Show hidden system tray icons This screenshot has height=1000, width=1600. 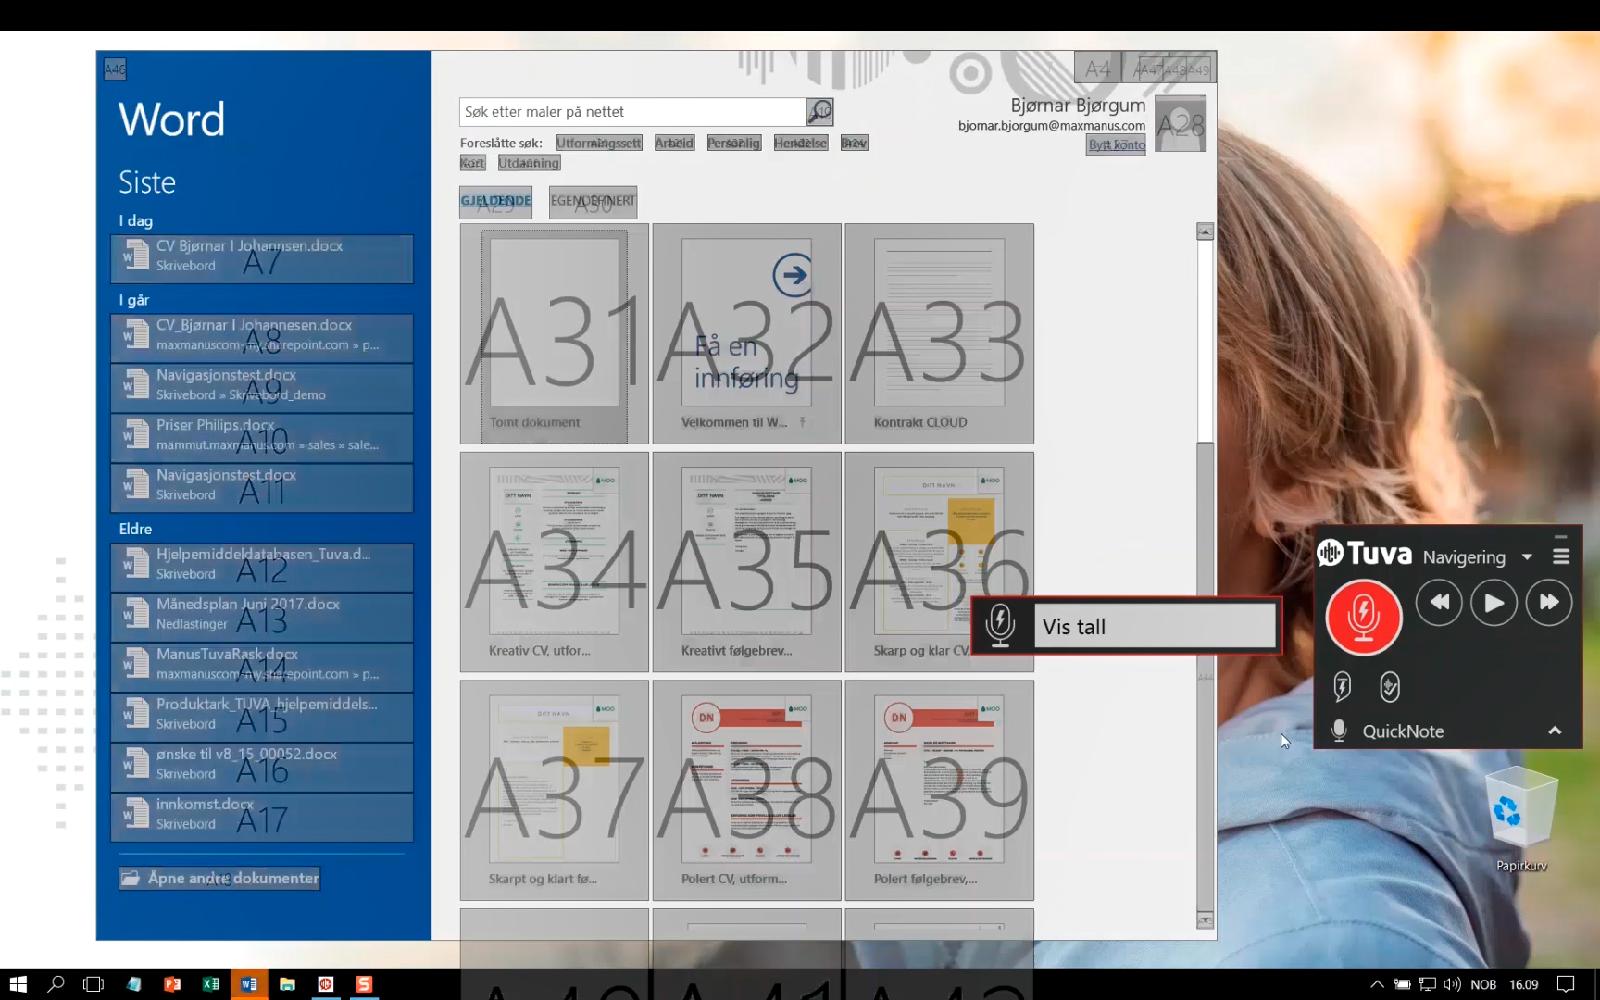[x=1377, y=984]
